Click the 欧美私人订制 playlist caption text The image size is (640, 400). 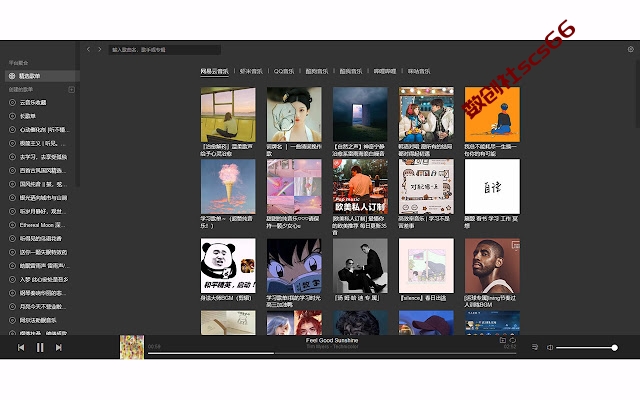tap(360, 225)
